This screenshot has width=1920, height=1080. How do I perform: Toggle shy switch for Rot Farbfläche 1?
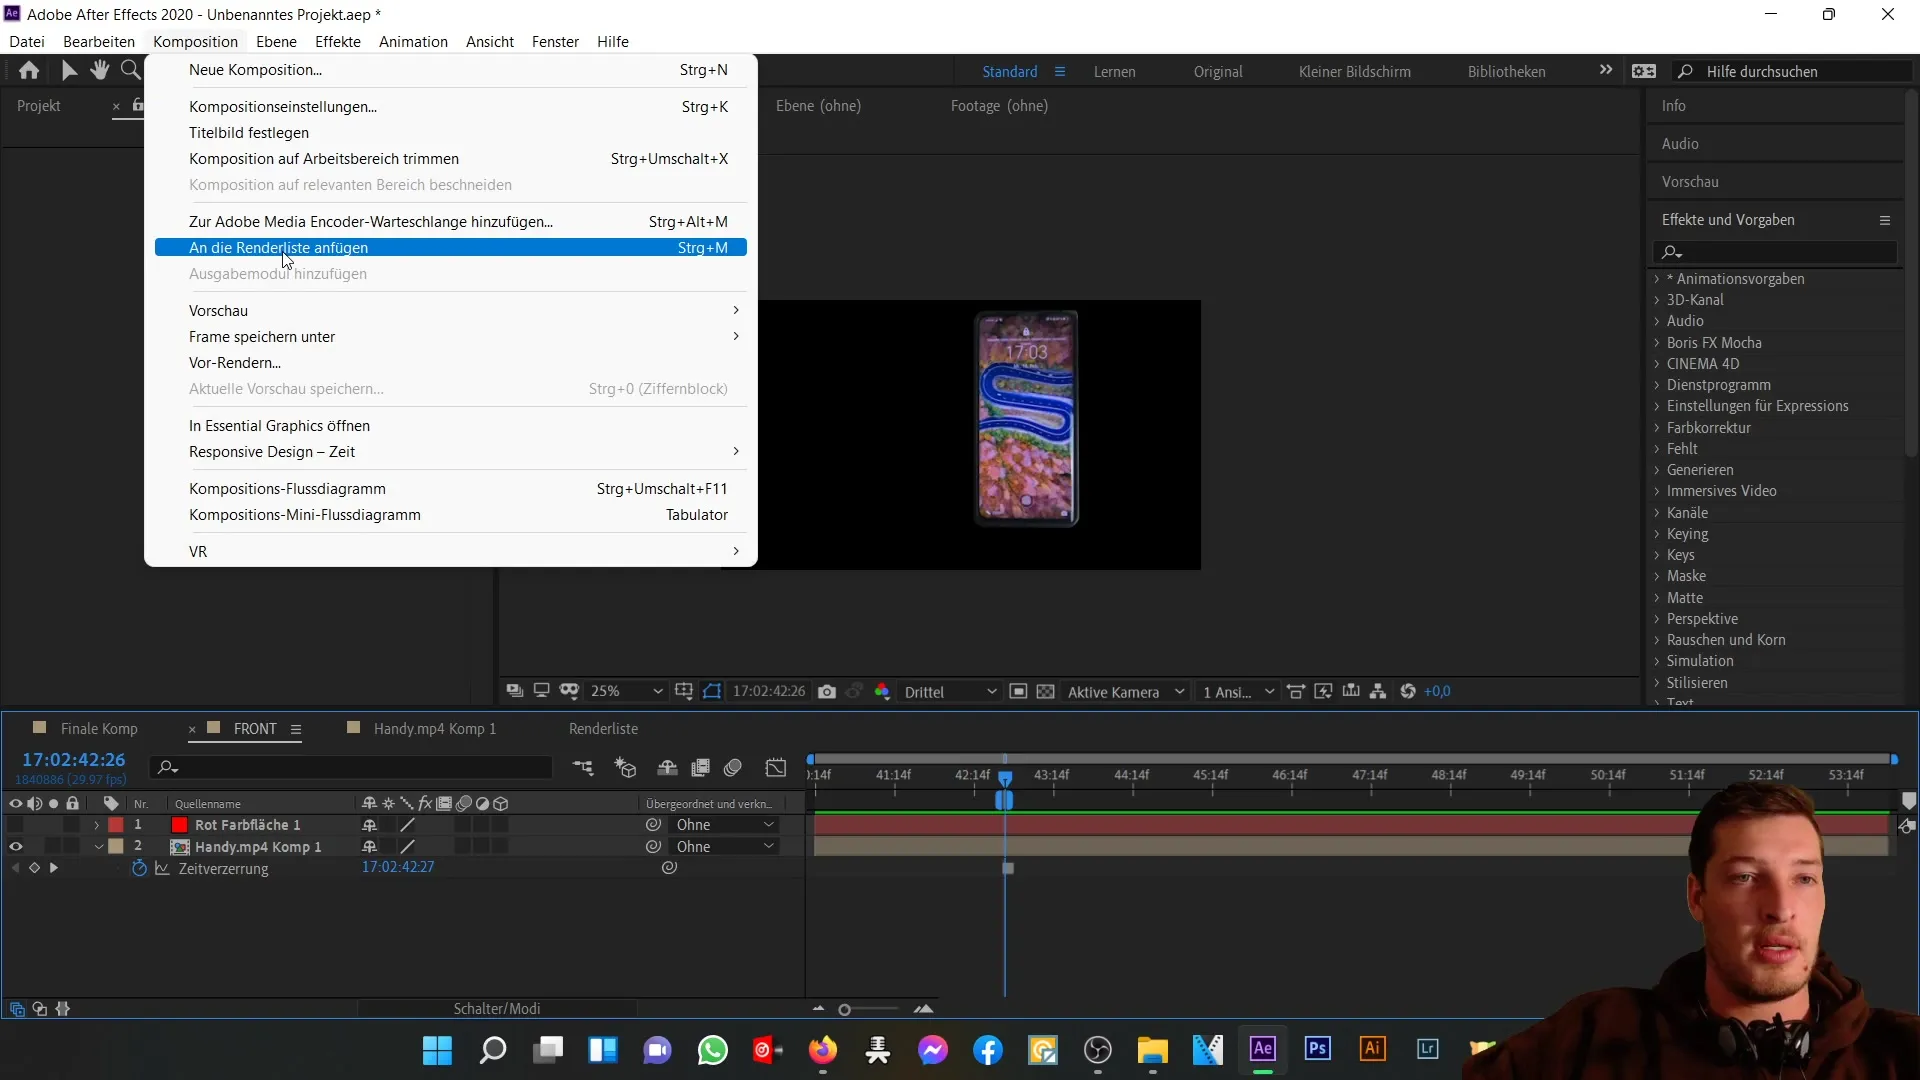click(369, 825)
